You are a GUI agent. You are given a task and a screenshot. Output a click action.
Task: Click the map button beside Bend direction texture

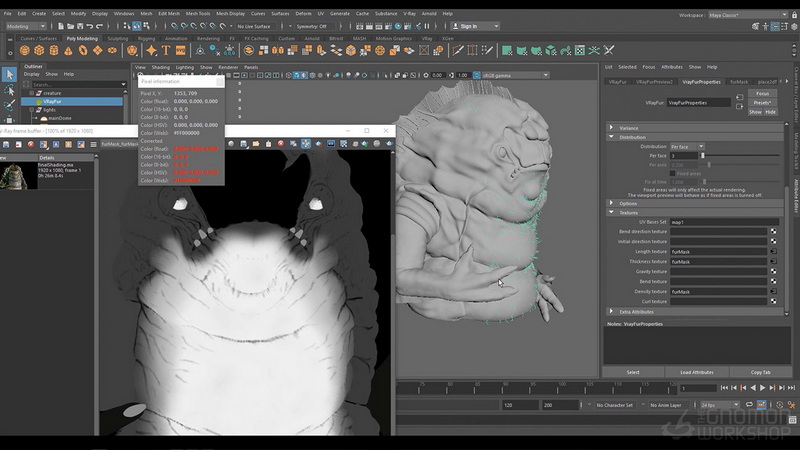(773, 232)
